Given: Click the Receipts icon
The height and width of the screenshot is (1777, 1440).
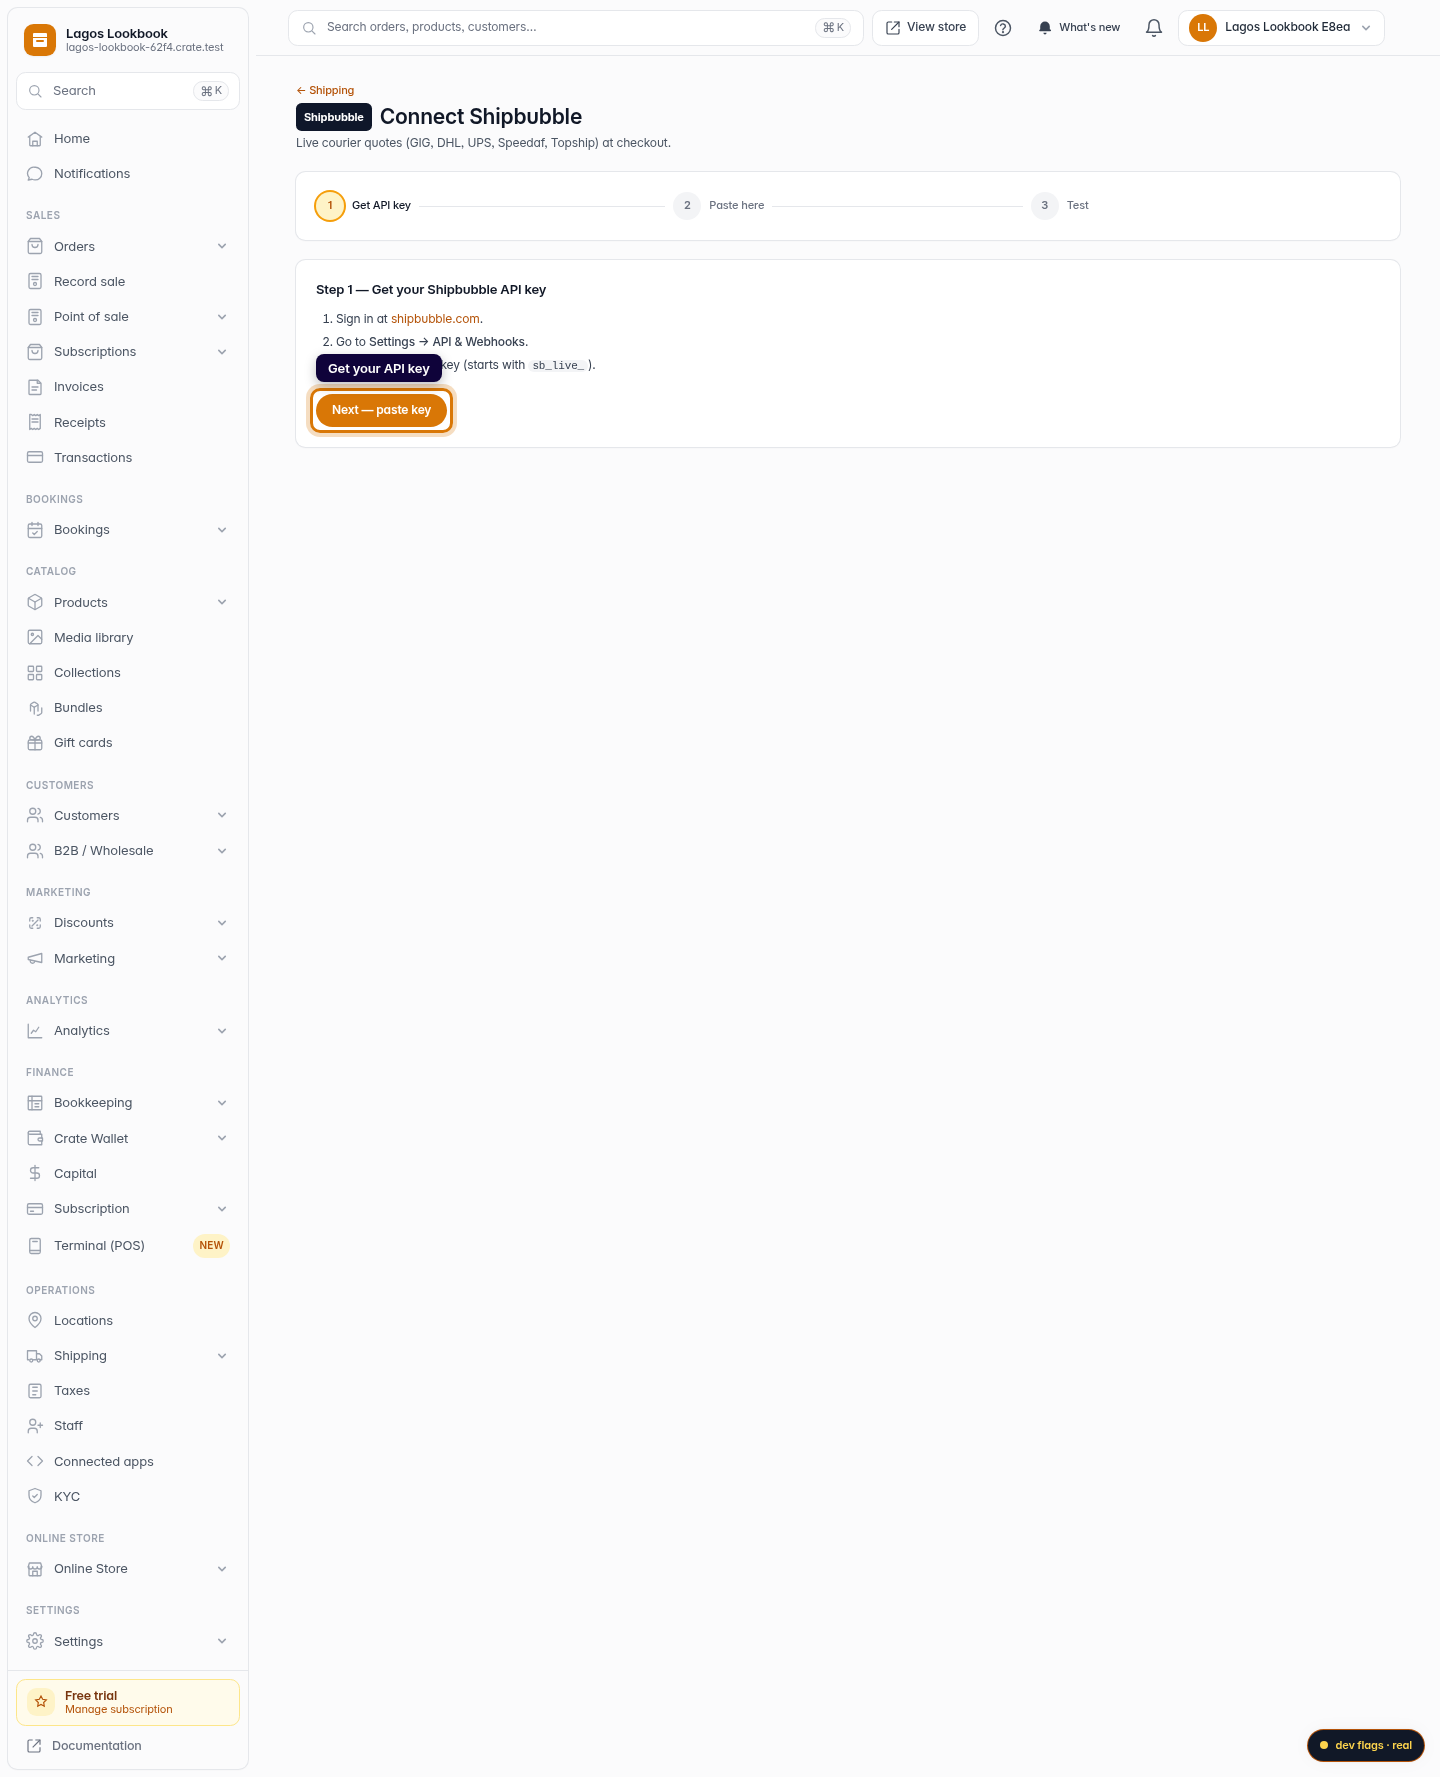Looking at the screenshot, I should (35, 423).
